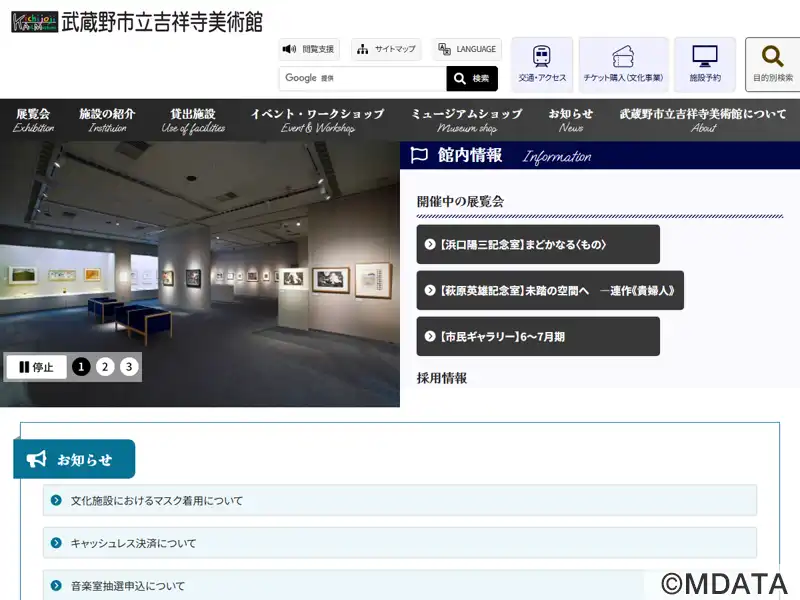
Task: Click the 開催中の展覧会 heading text
Action: coord(460,202)
